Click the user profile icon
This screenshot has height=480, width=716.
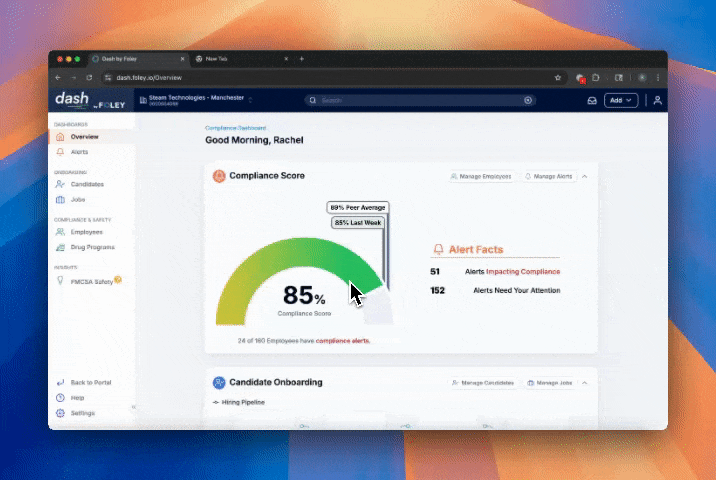click(657, 100)
